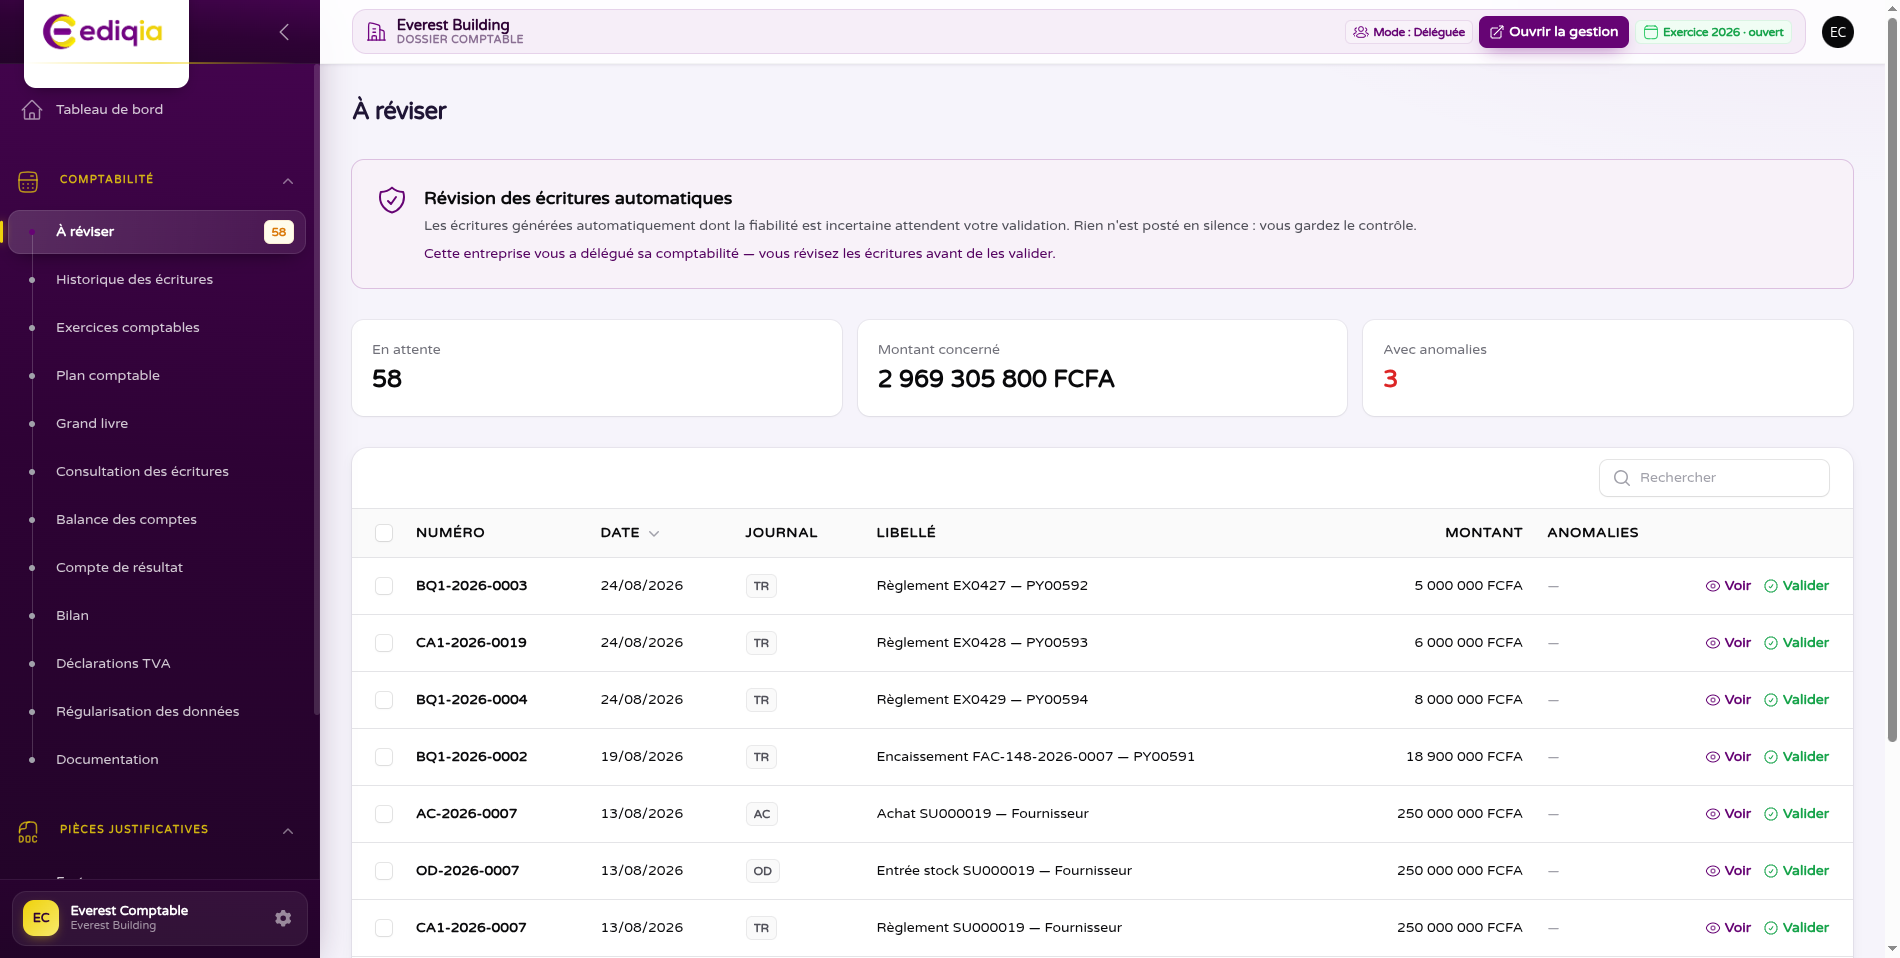The width and height of the screenshot is (1900, 958).
Task: Click the Pièces justificatives DOC icon
Action: [x=28, y=832]
